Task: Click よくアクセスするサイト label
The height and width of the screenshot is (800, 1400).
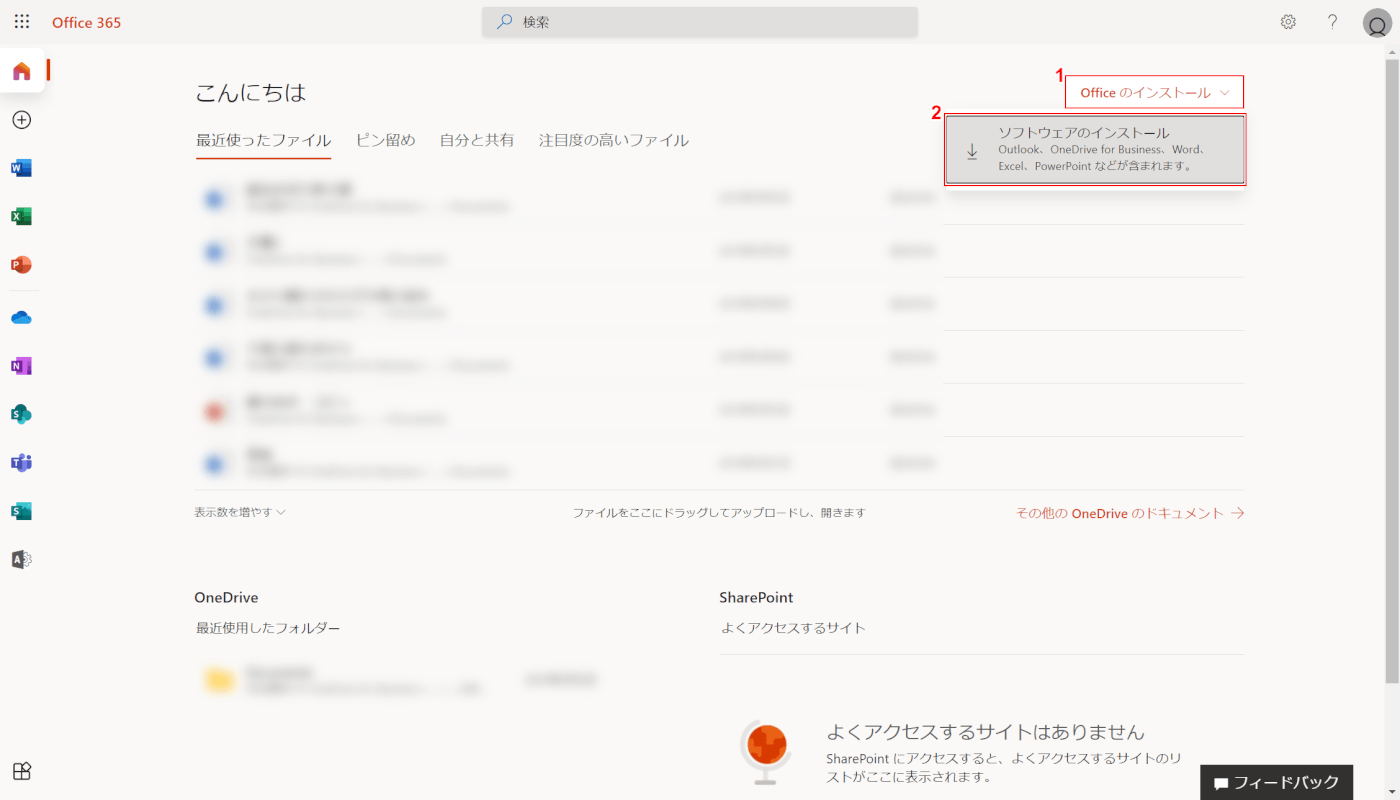Action: (x=793, y=628)
